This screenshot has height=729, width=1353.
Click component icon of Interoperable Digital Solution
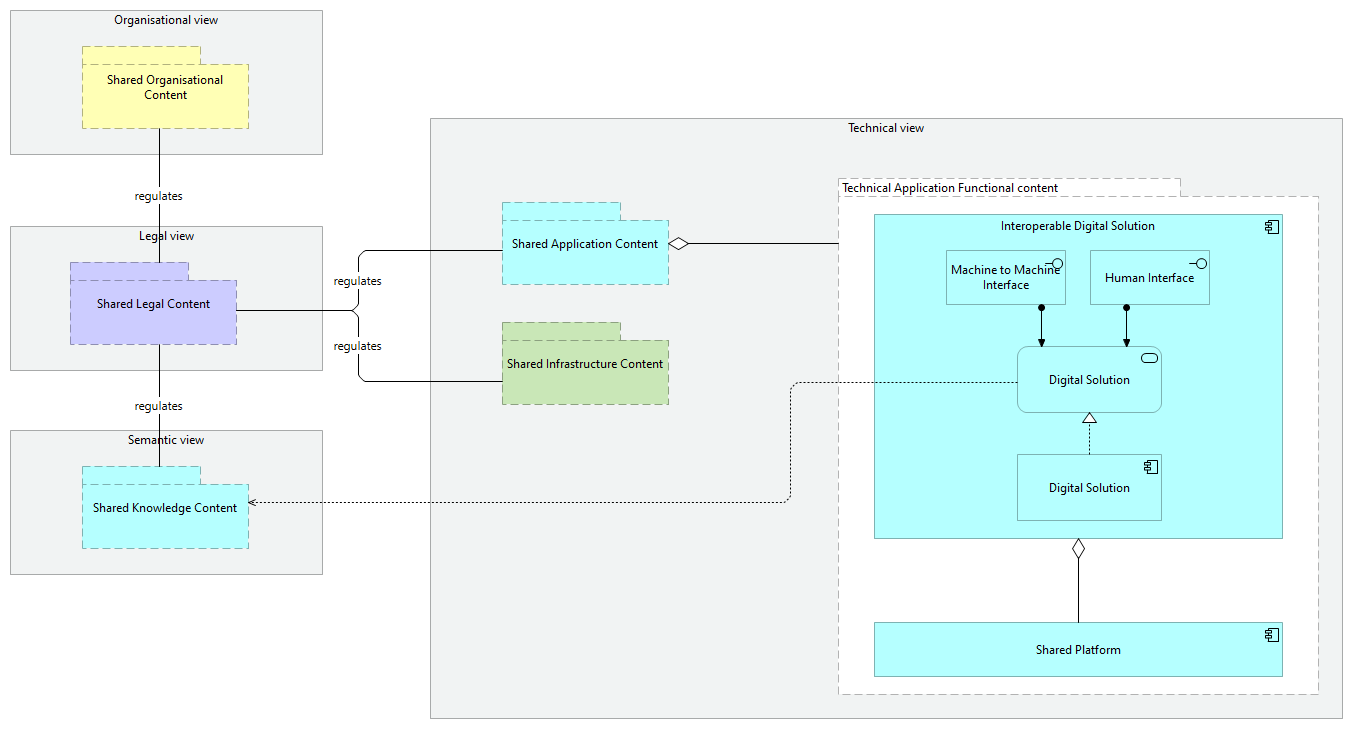(1272, 227)
